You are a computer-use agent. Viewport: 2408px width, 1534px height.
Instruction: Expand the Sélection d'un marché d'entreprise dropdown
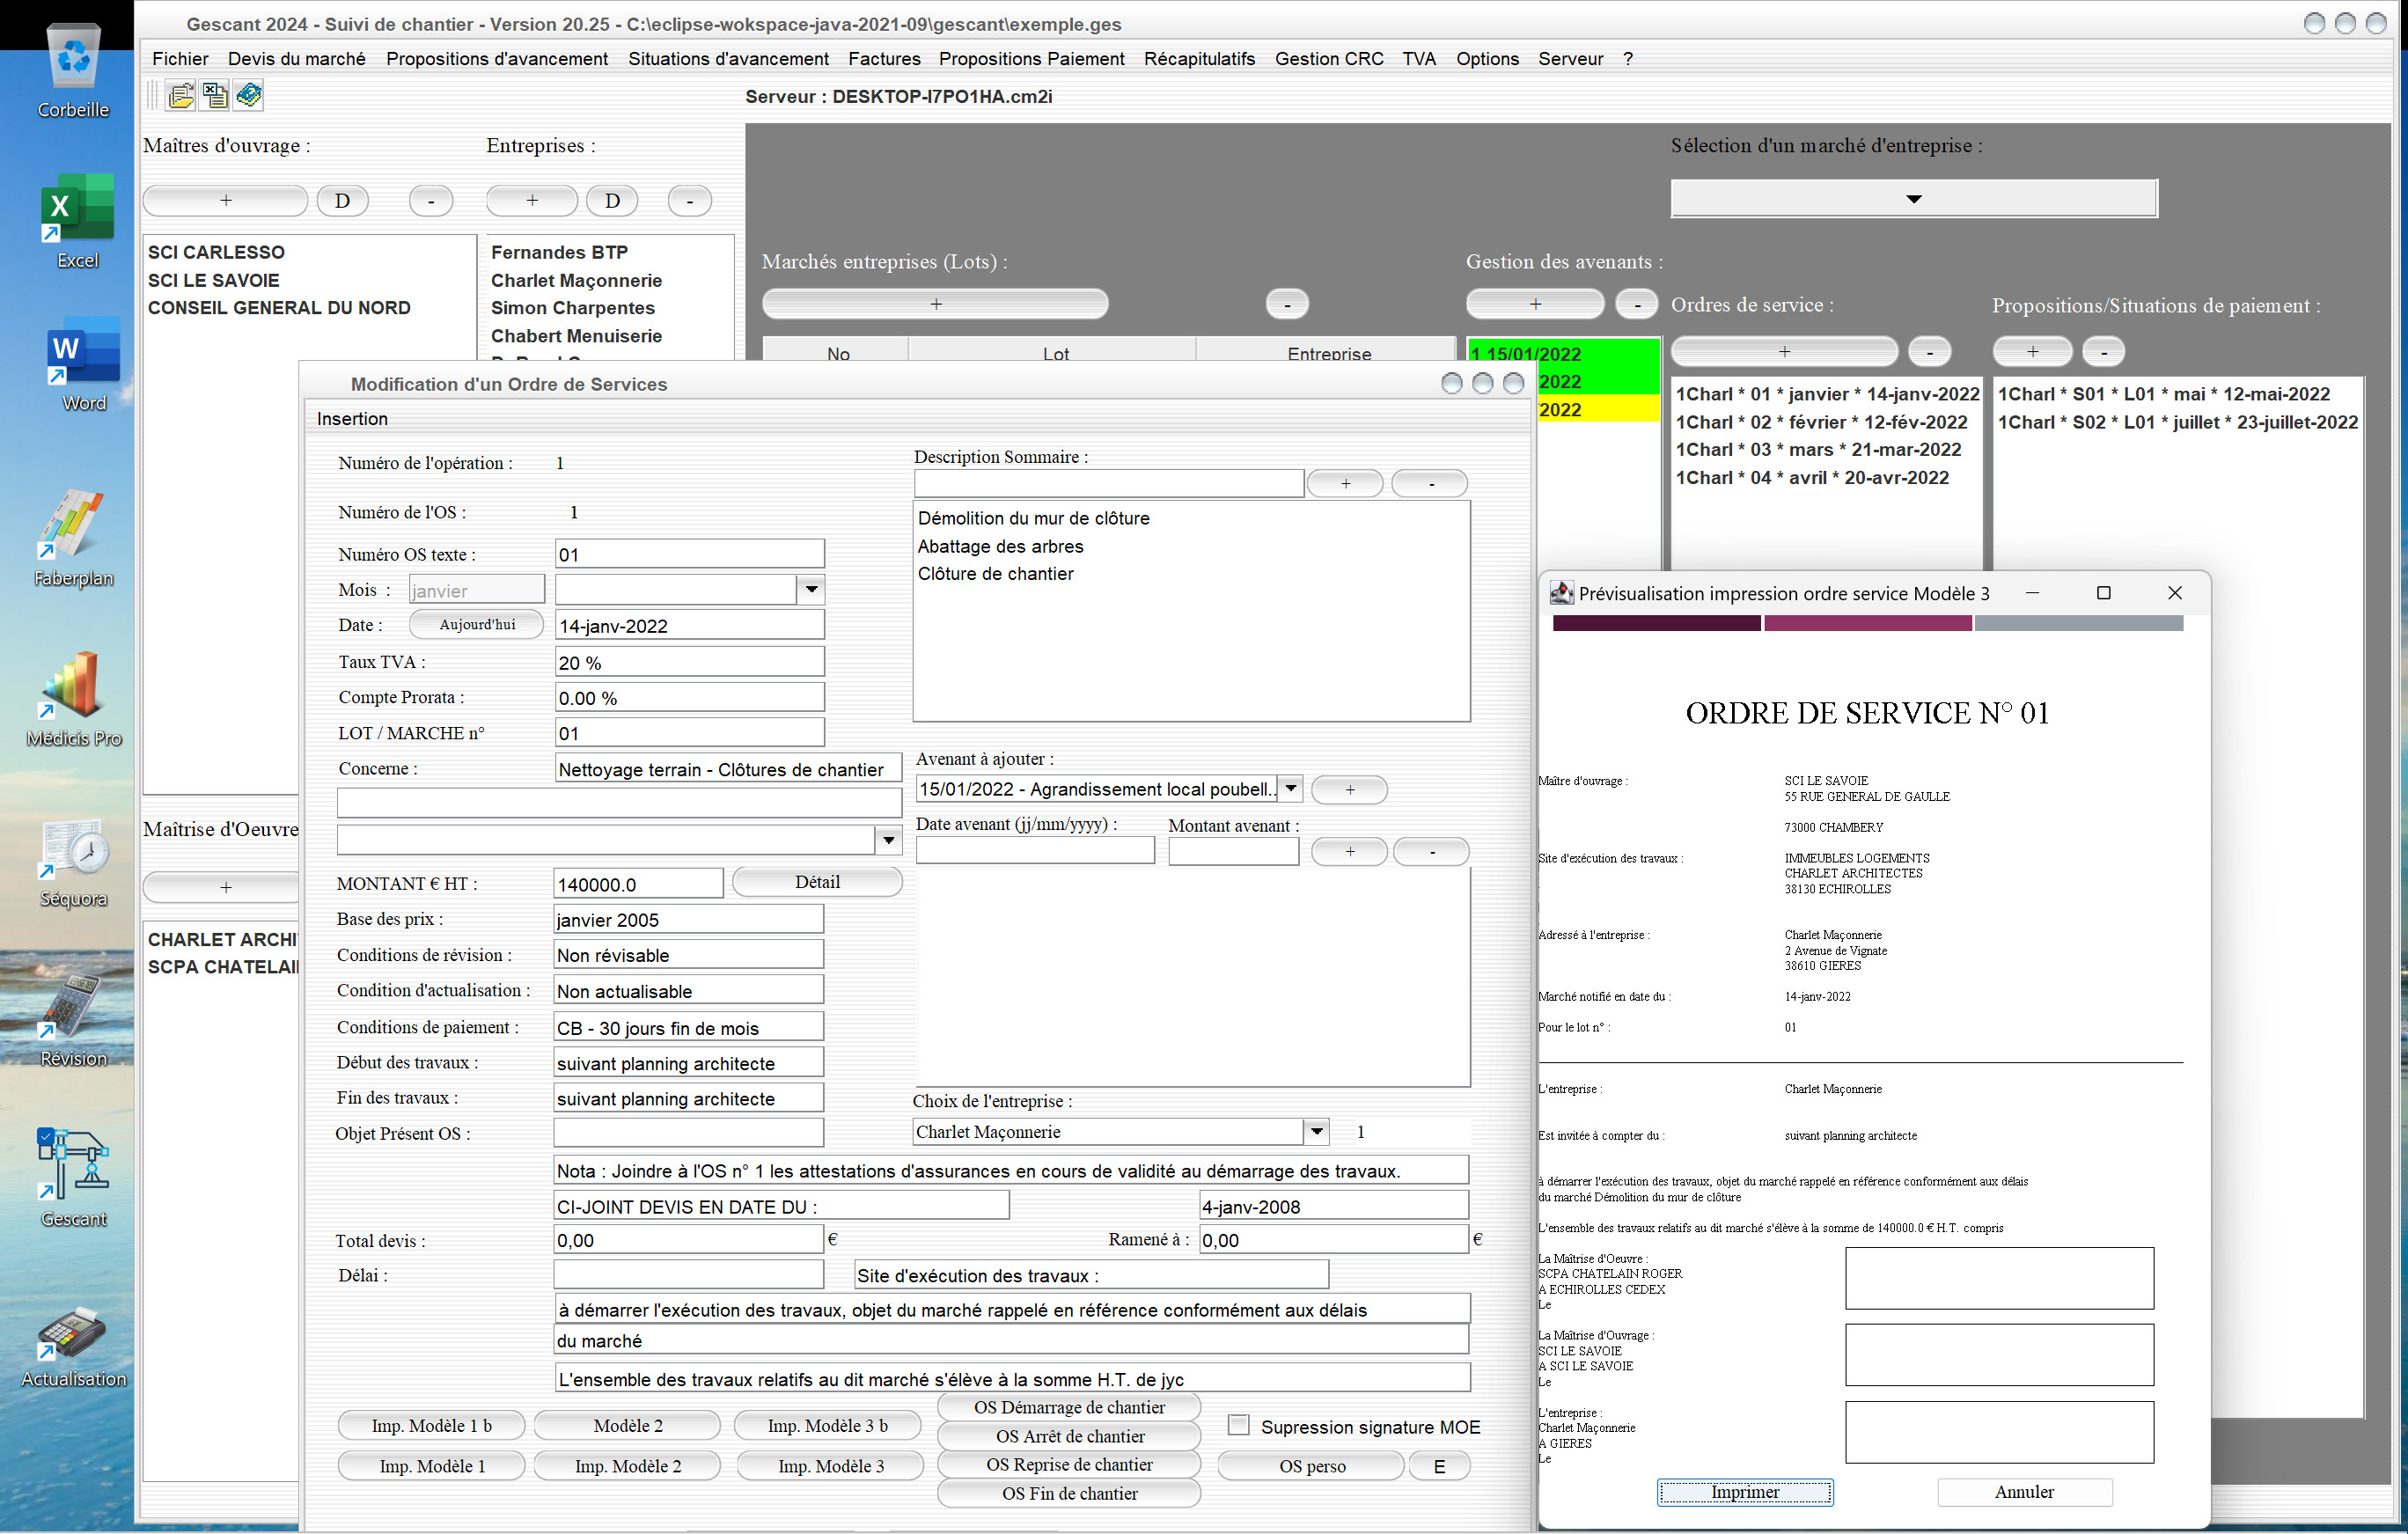tap(1913, 198)
